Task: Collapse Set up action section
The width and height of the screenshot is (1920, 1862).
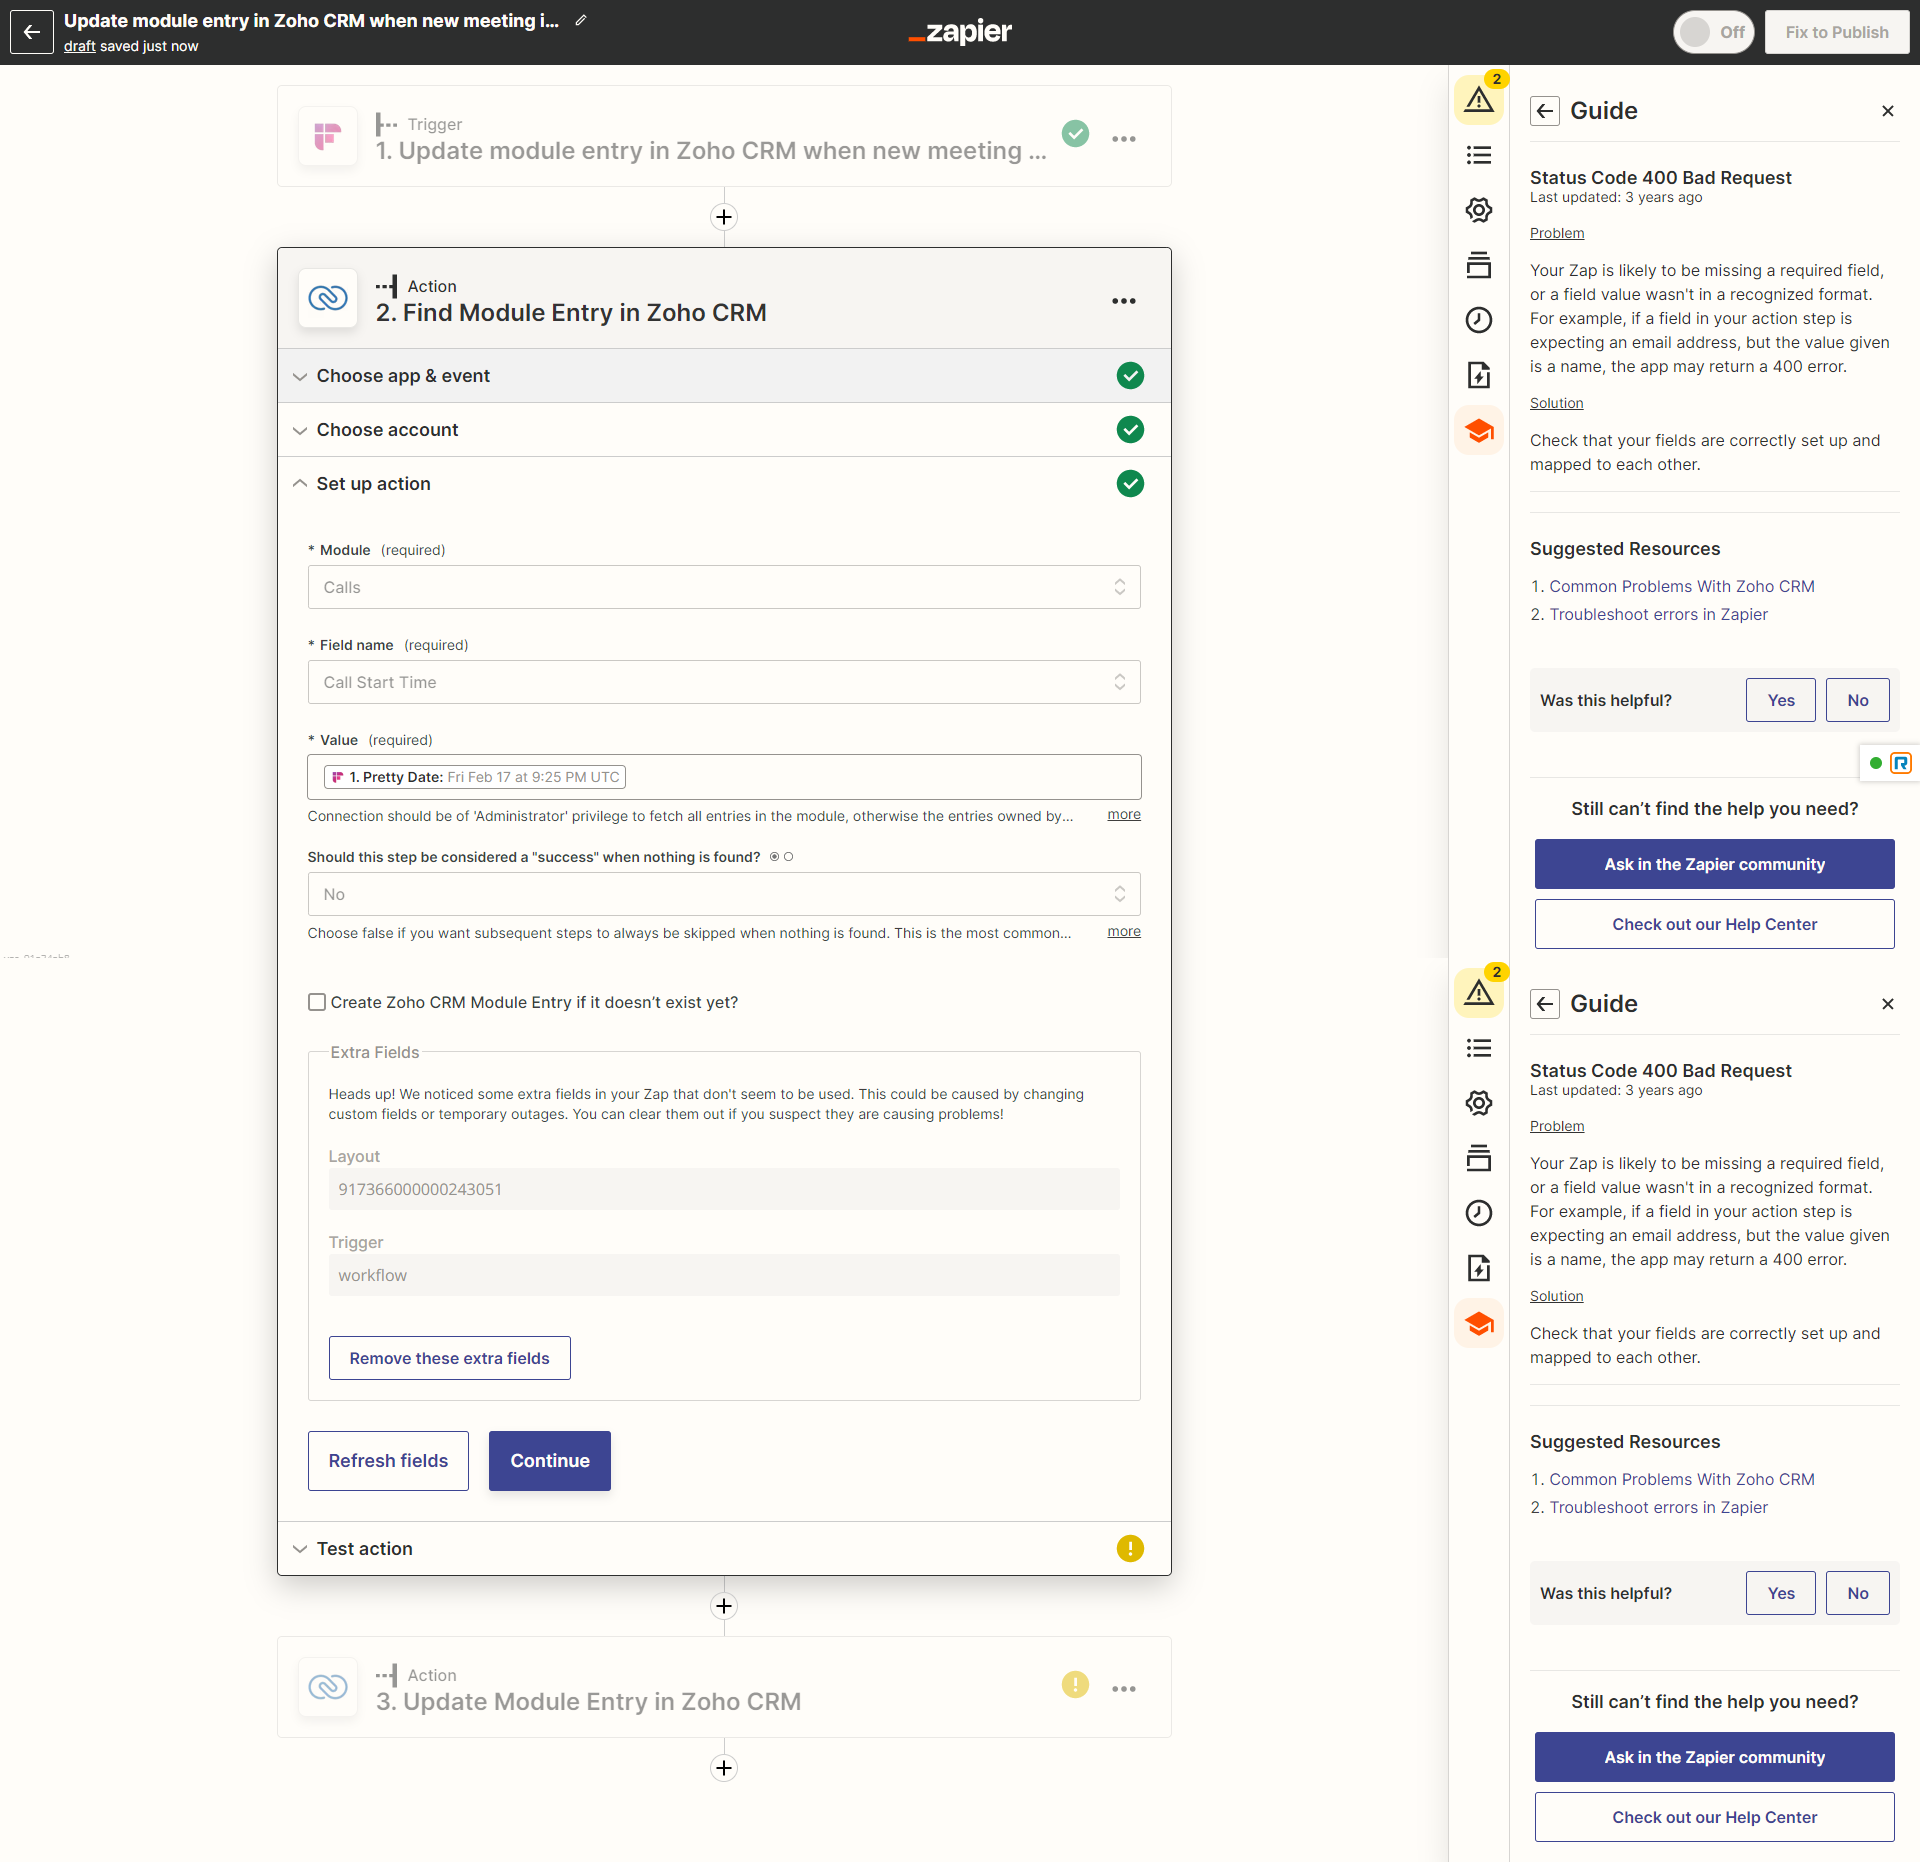Action: (x=724, y=484)
